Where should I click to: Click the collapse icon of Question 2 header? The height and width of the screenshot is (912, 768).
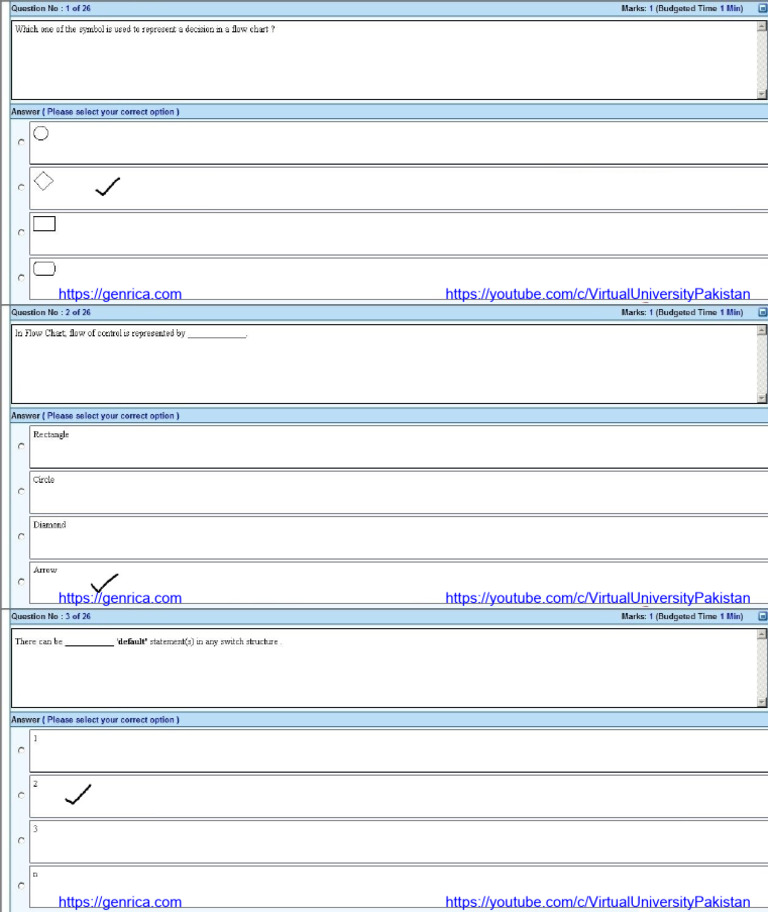(x=762, y=312)
